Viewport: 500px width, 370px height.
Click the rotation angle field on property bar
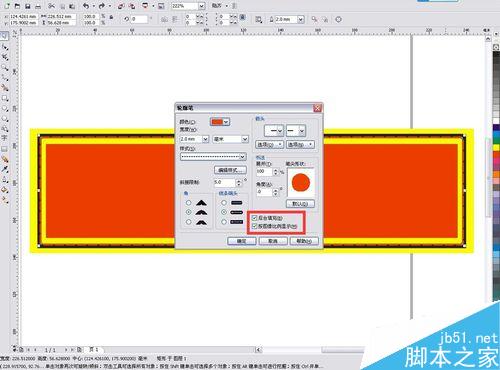coord(139,19)
